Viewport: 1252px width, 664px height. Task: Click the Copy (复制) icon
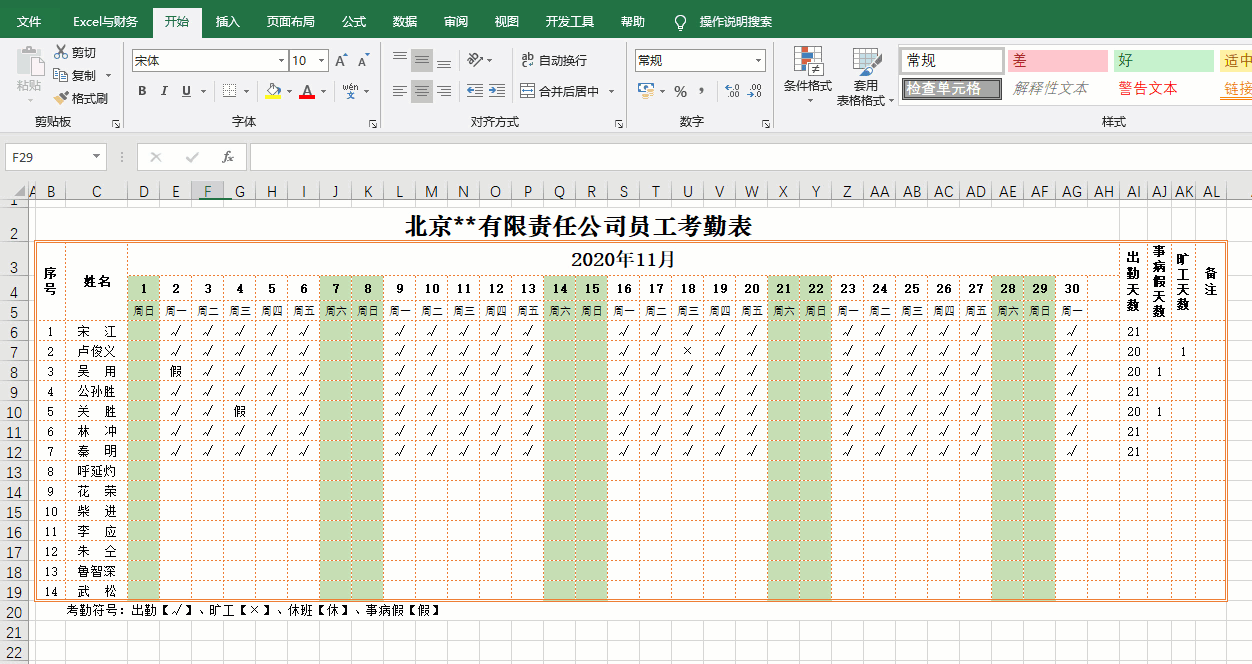coord(61,76)
